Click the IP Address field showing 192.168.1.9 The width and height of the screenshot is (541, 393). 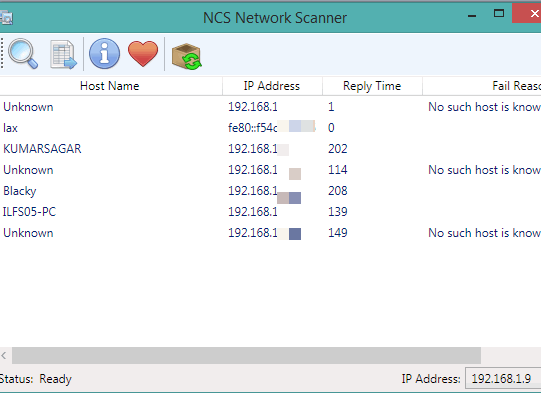(x=503, y=379)
